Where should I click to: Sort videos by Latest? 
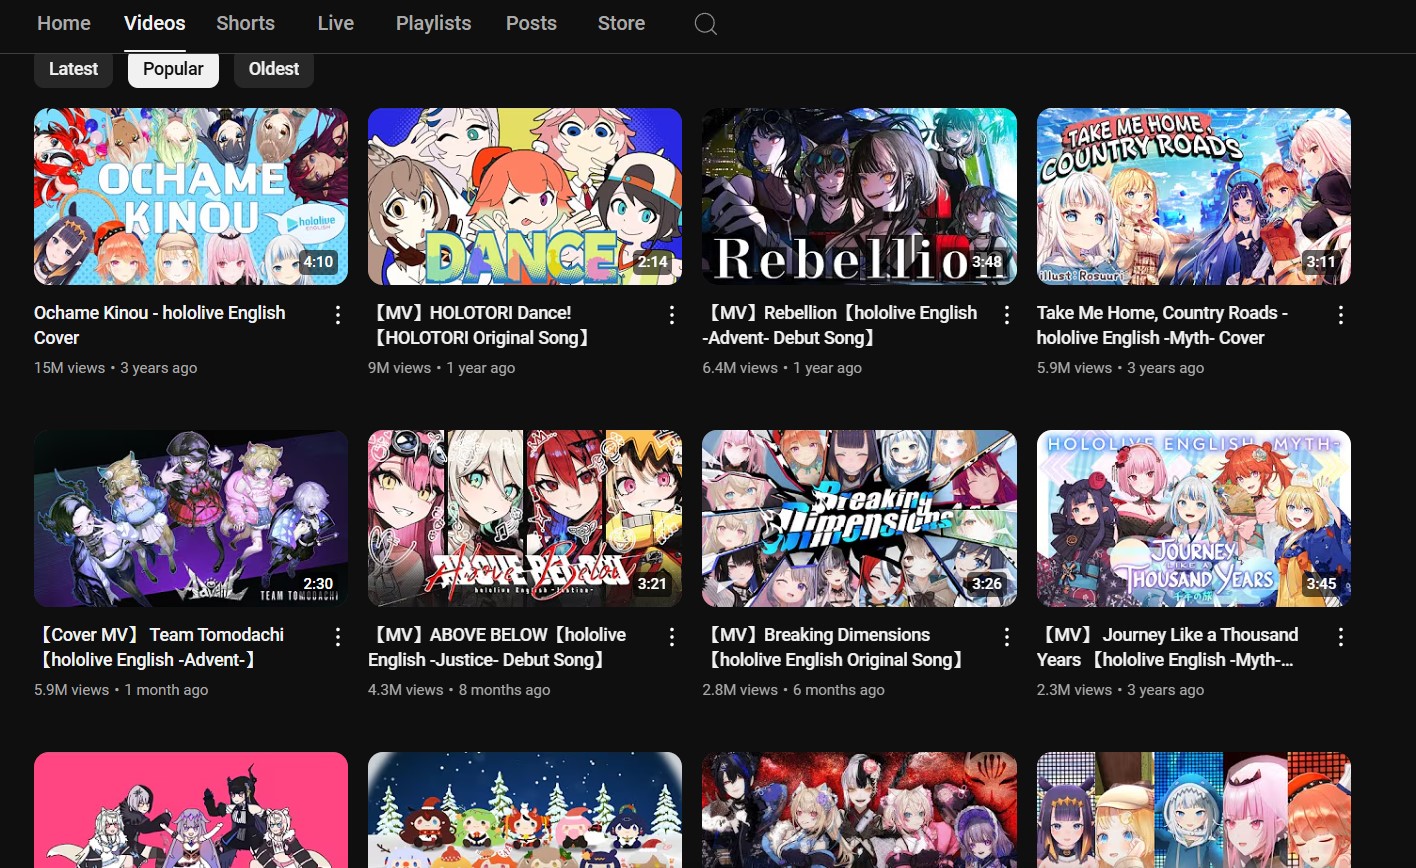tap(73, 69)
